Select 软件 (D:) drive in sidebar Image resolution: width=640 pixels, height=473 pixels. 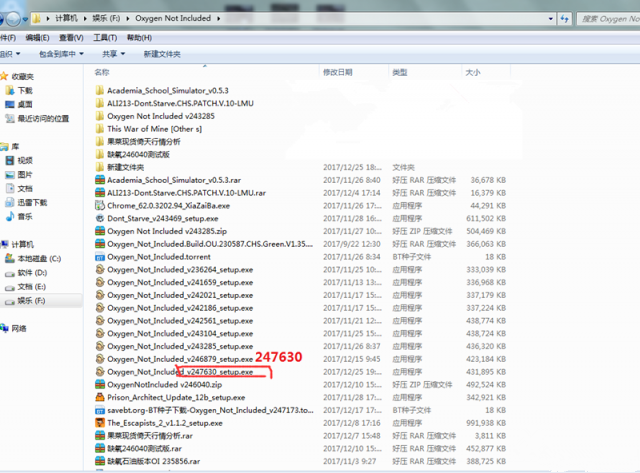tap(26, 273)
